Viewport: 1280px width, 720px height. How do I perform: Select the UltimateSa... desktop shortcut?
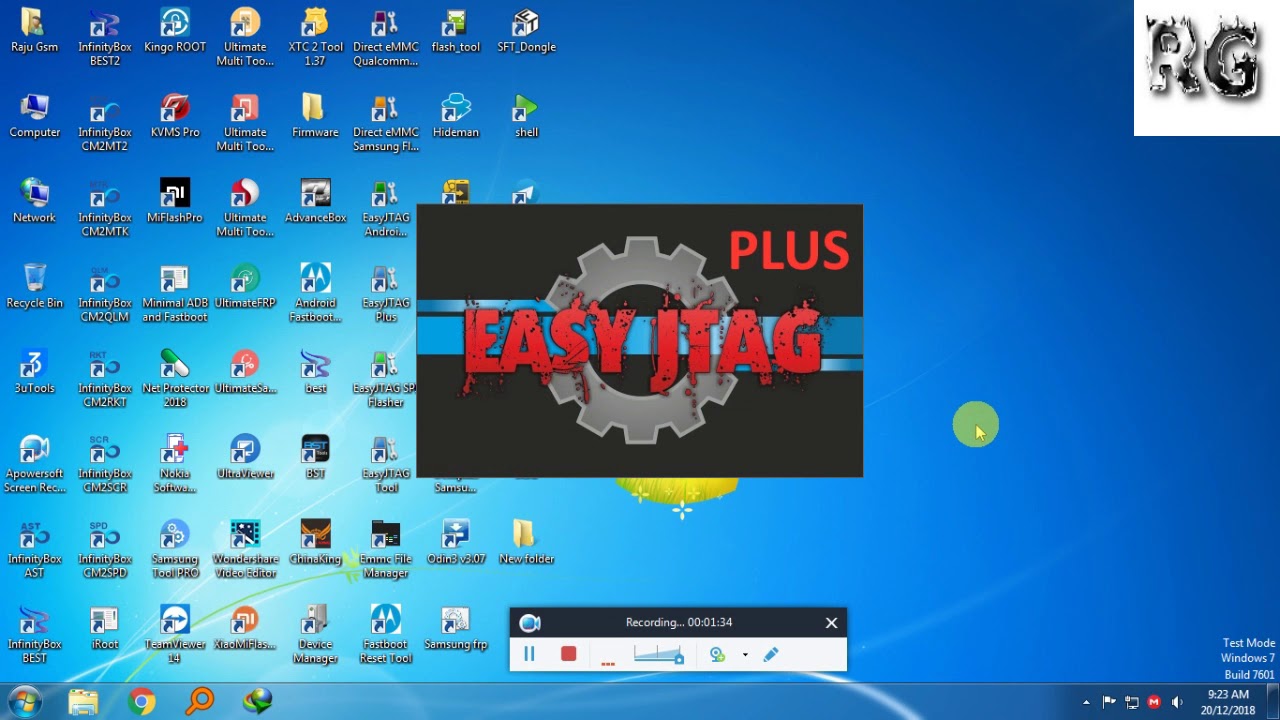coord(245,372)
